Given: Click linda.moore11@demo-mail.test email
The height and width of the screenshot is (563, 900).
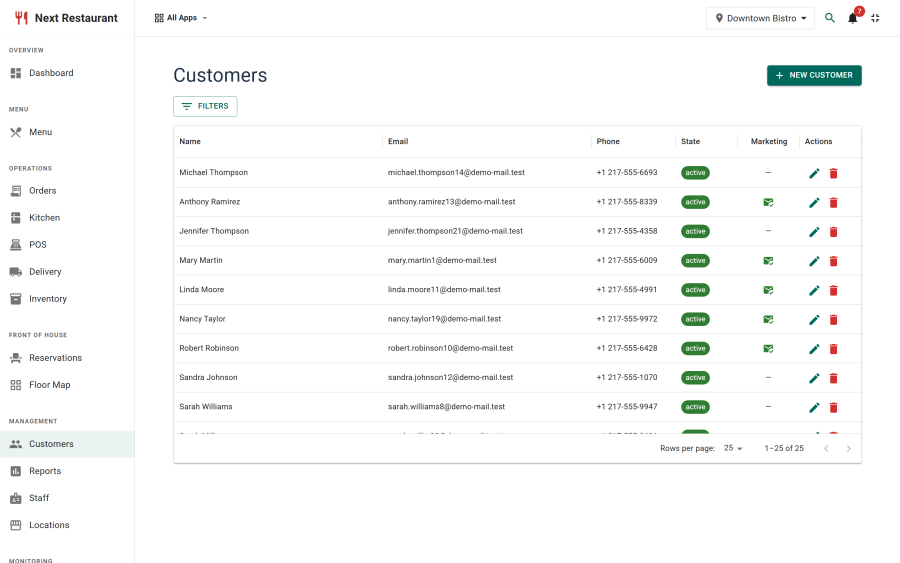Looking at the screenshot, I should tap(444, 289).
